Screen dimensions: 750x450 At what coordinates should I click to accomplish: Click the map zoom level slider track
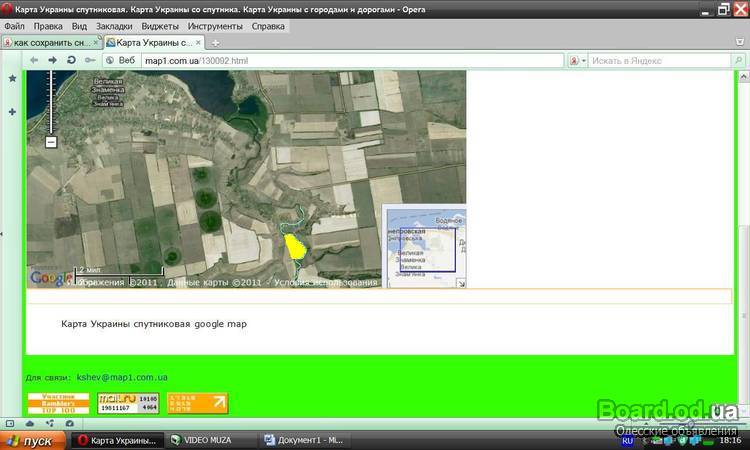[x=51, y=102]
